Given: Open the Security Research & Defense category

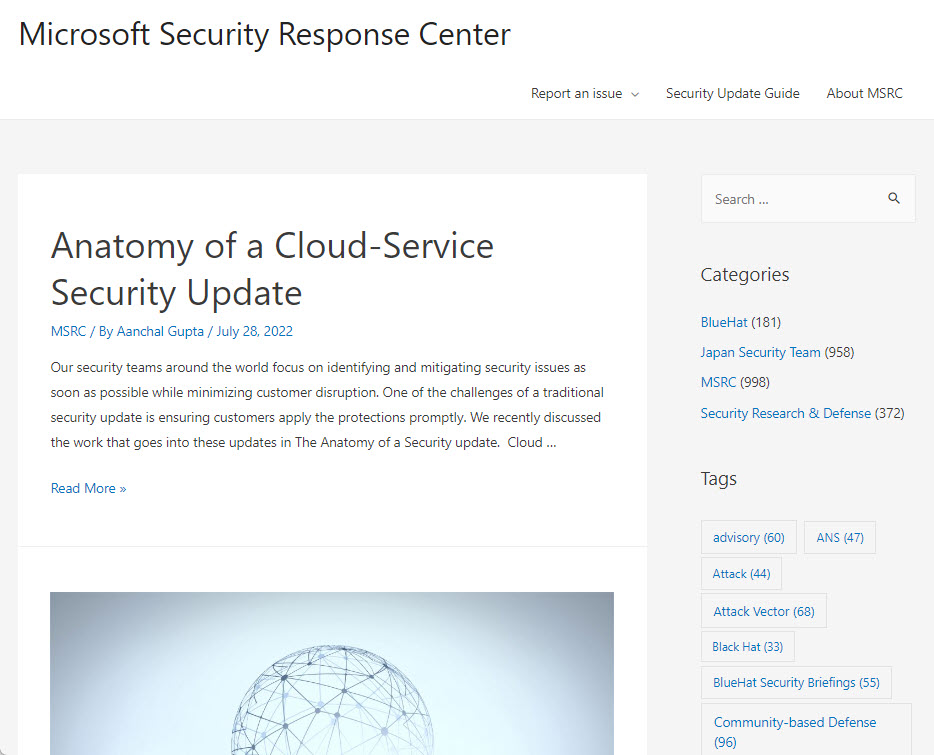Looking at the screenshot, I should click(785, 413).
